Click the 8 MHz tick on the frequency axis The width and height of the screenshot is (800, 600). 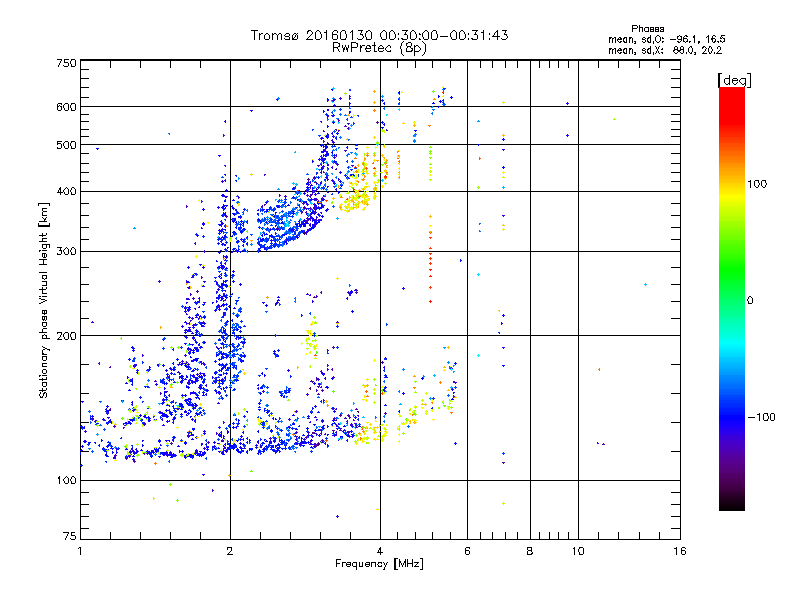coord(530,551)
